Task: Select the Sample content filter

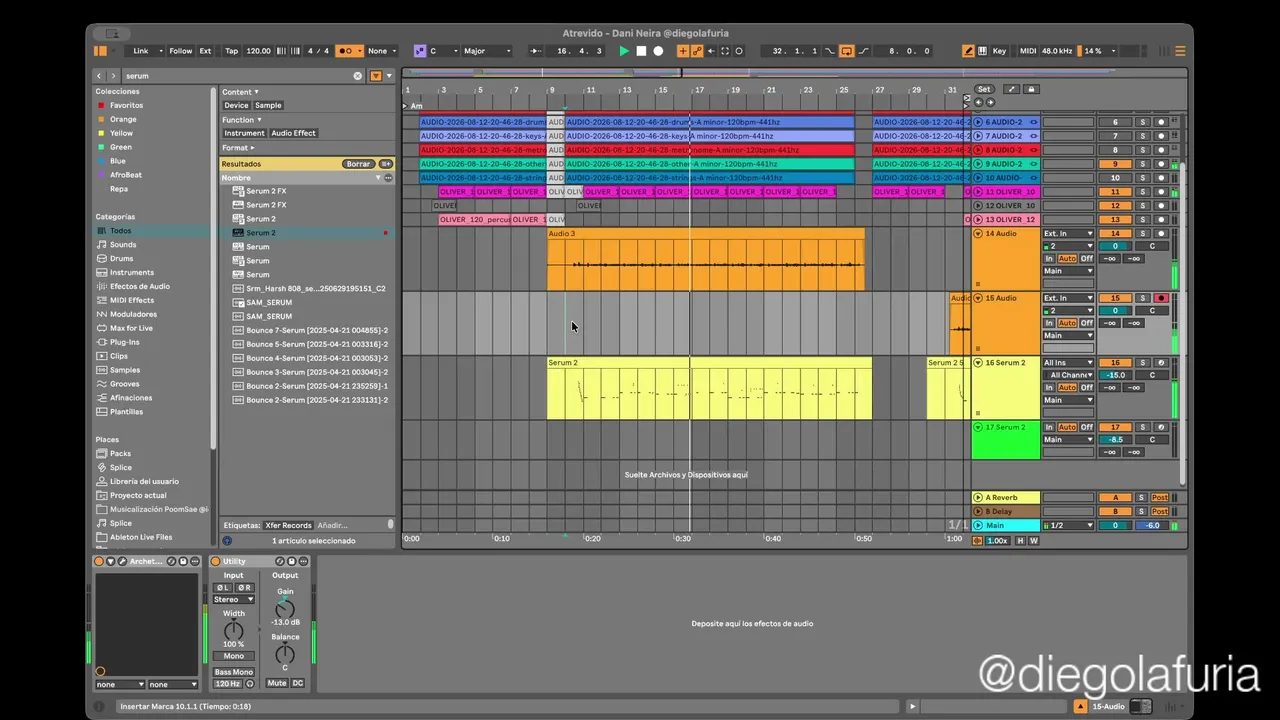Action: click(268, 105)
